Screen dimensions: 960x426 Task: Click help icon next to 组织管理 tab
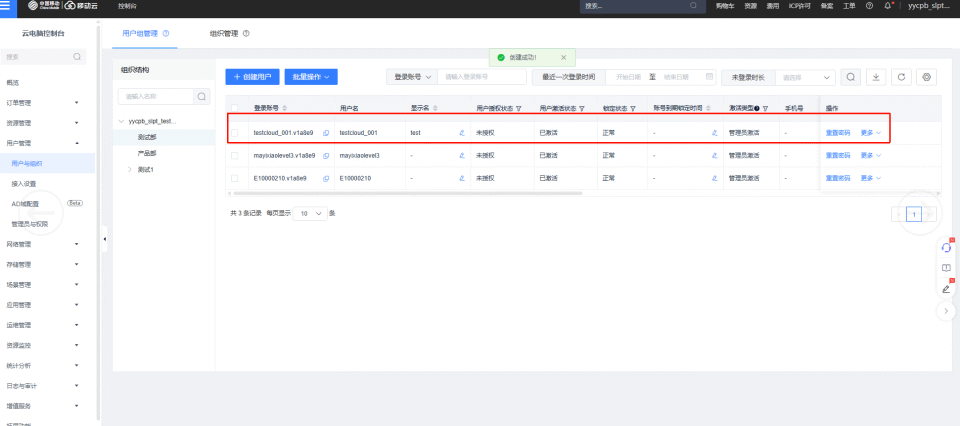[246, 34]
